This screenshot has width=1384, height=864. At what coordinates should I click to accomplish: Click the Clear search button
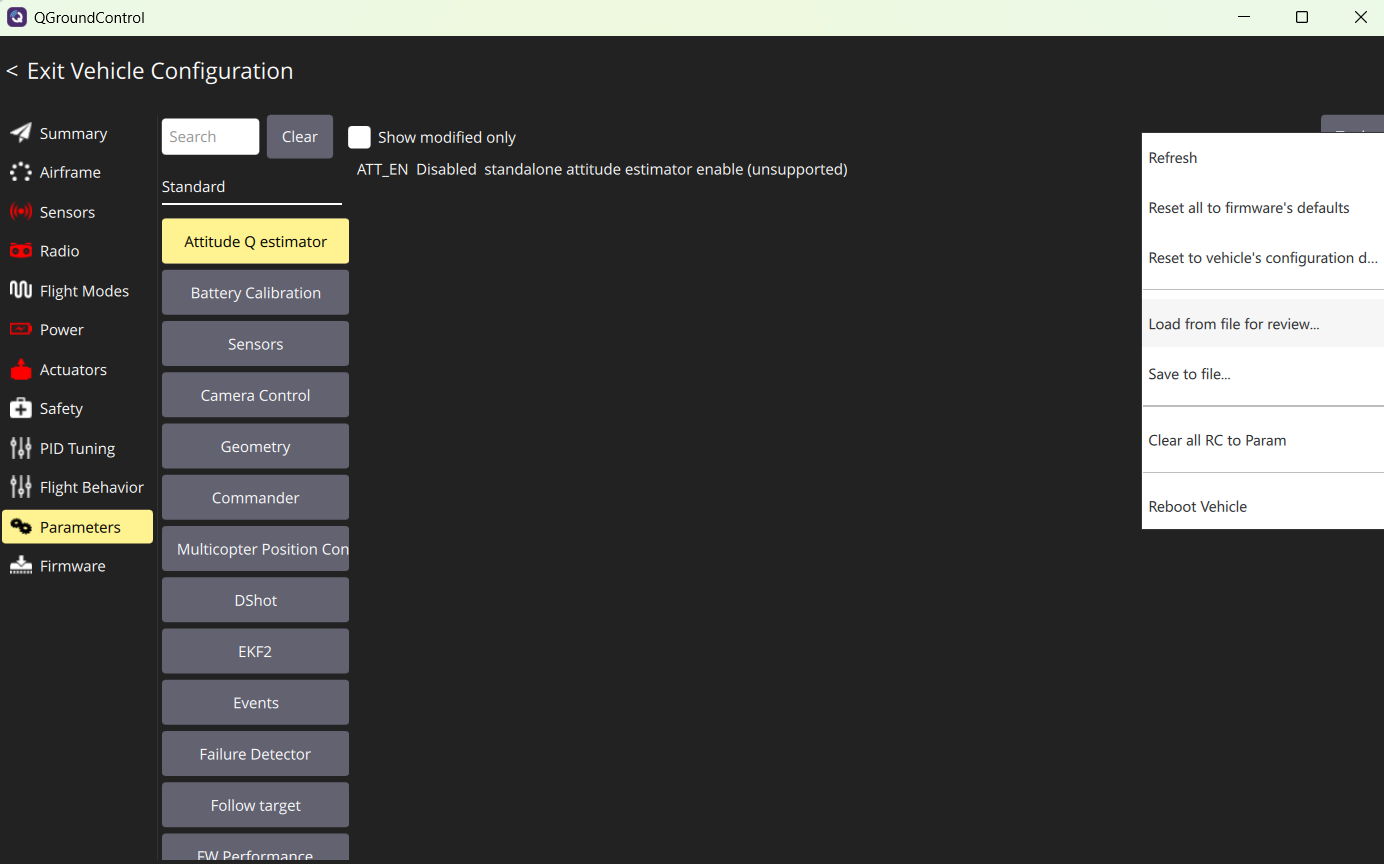click(300, 137)
